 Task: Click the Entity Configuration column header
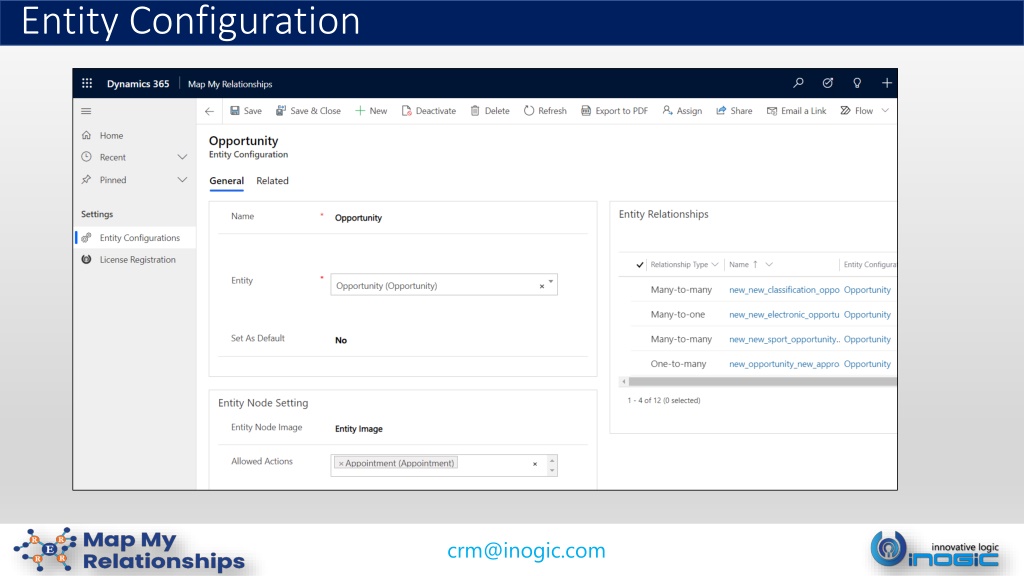click(x=869, y=264)
